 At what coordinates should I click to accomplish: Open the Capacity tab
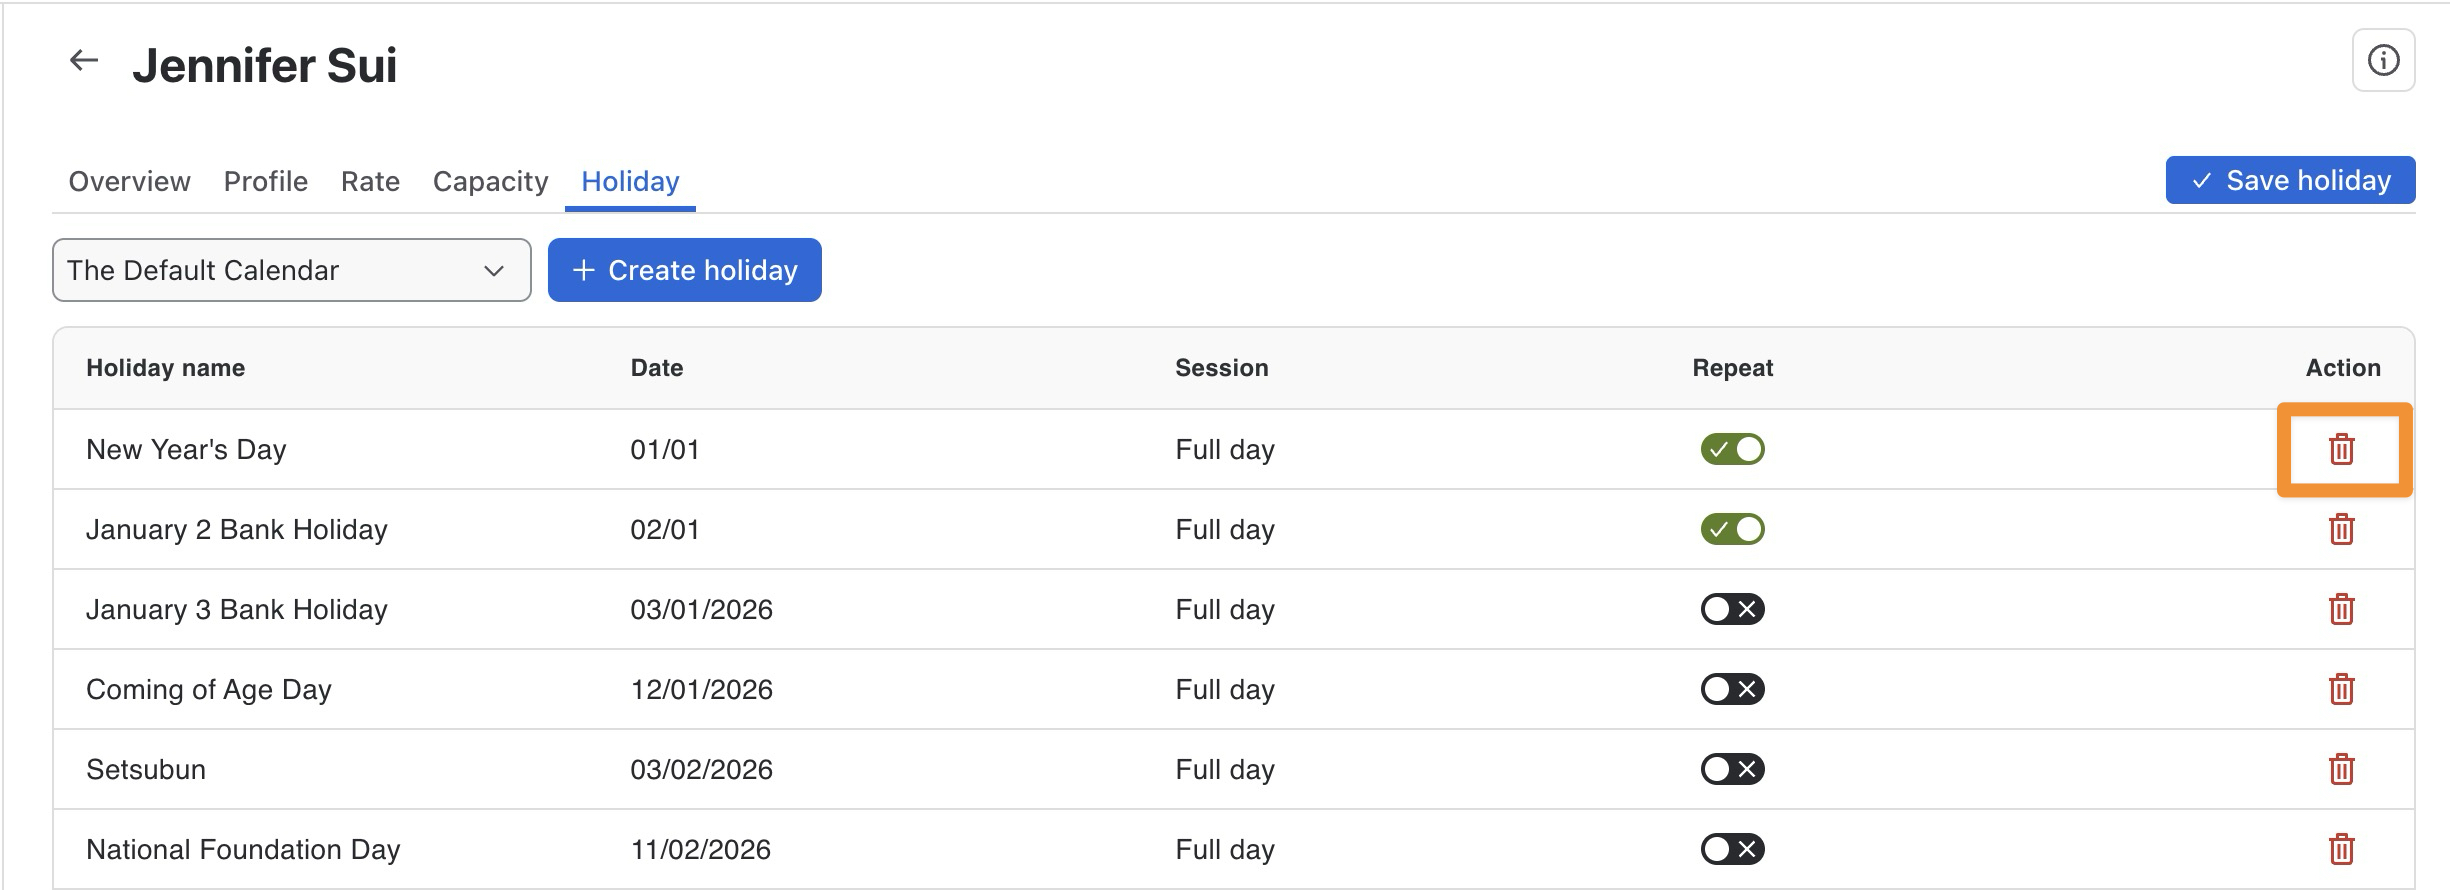click(x=490, y=181)
